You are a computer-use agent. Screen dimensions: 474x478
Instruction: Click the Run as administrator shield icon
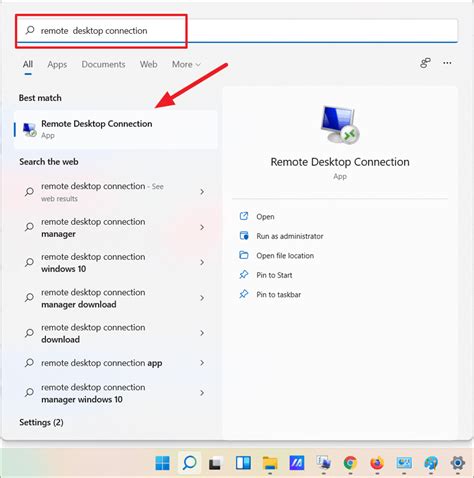(244, 236)
